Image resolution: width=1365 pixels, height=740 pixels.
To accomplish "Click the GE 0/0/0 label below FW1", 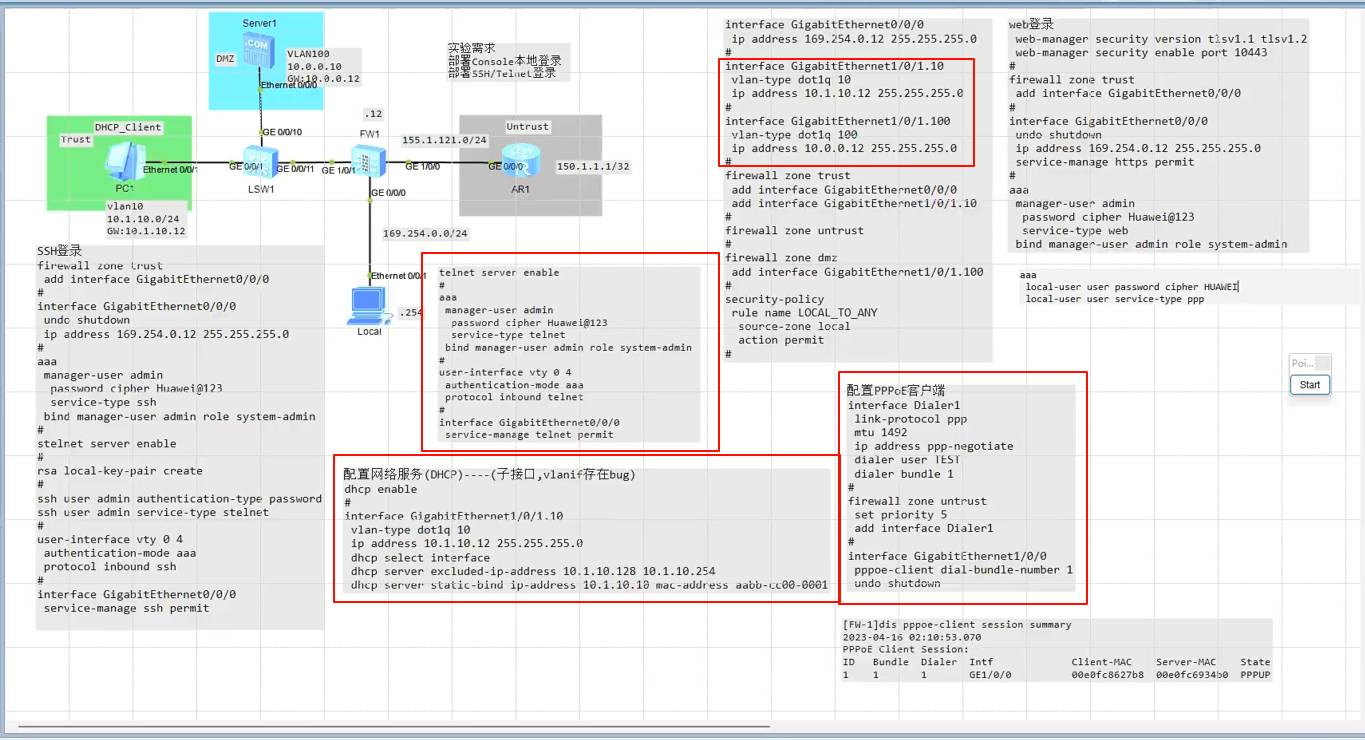I will [388, 192].
